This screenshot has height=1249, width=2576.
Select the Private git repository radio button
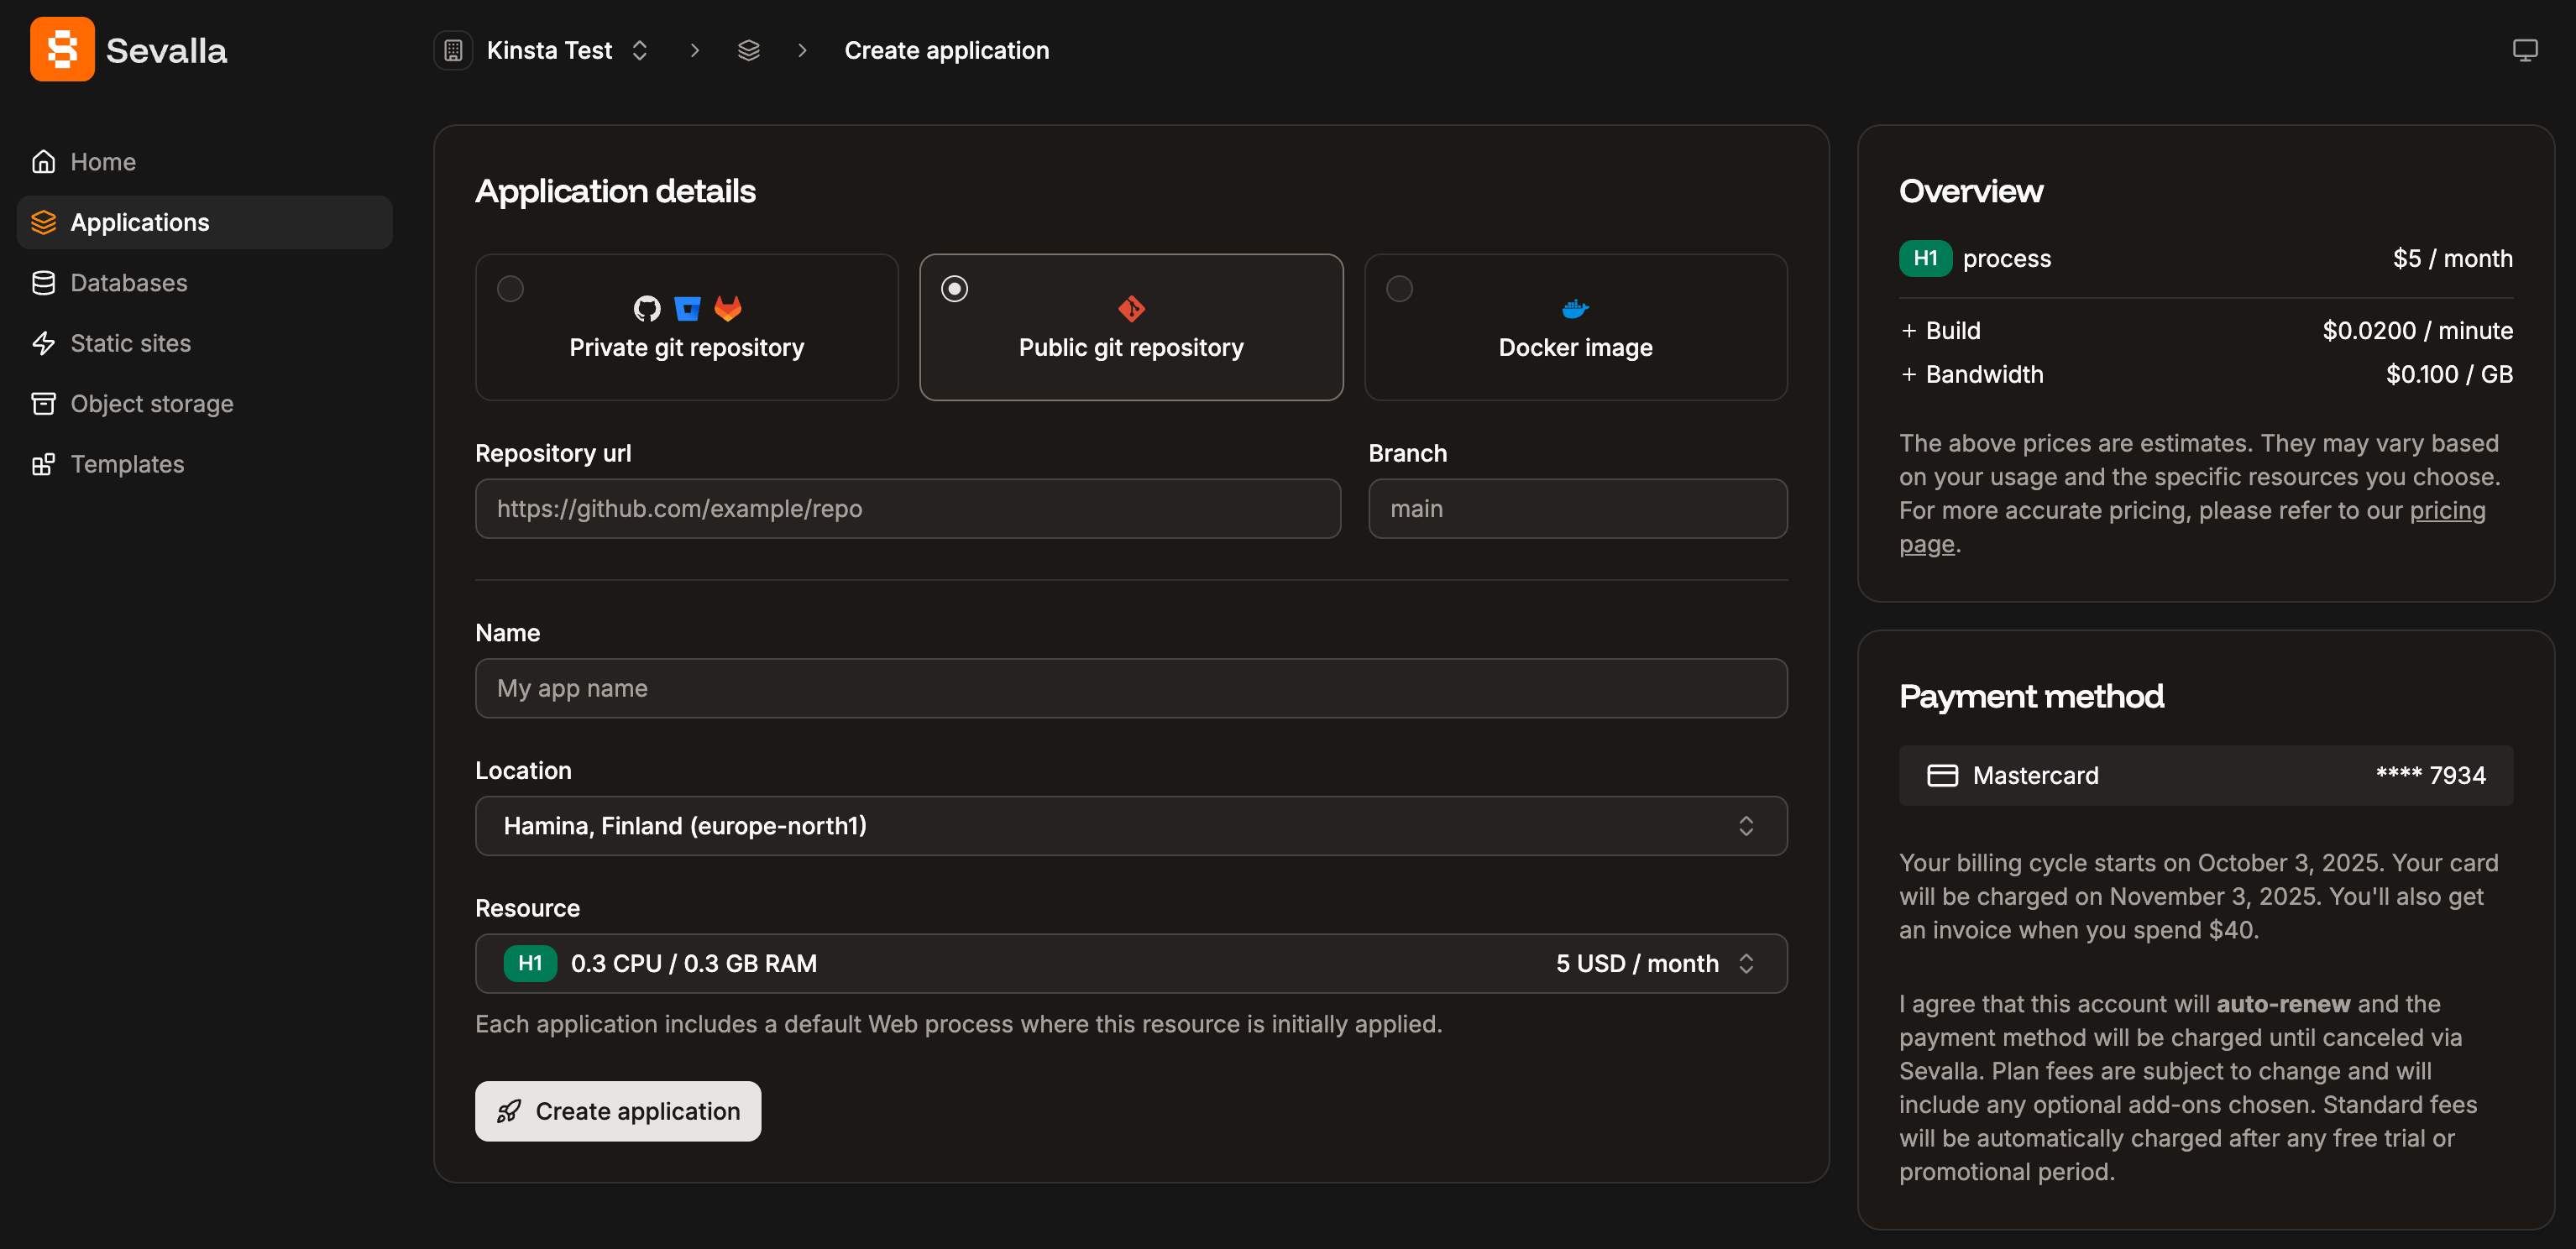[x=510, y=288]
